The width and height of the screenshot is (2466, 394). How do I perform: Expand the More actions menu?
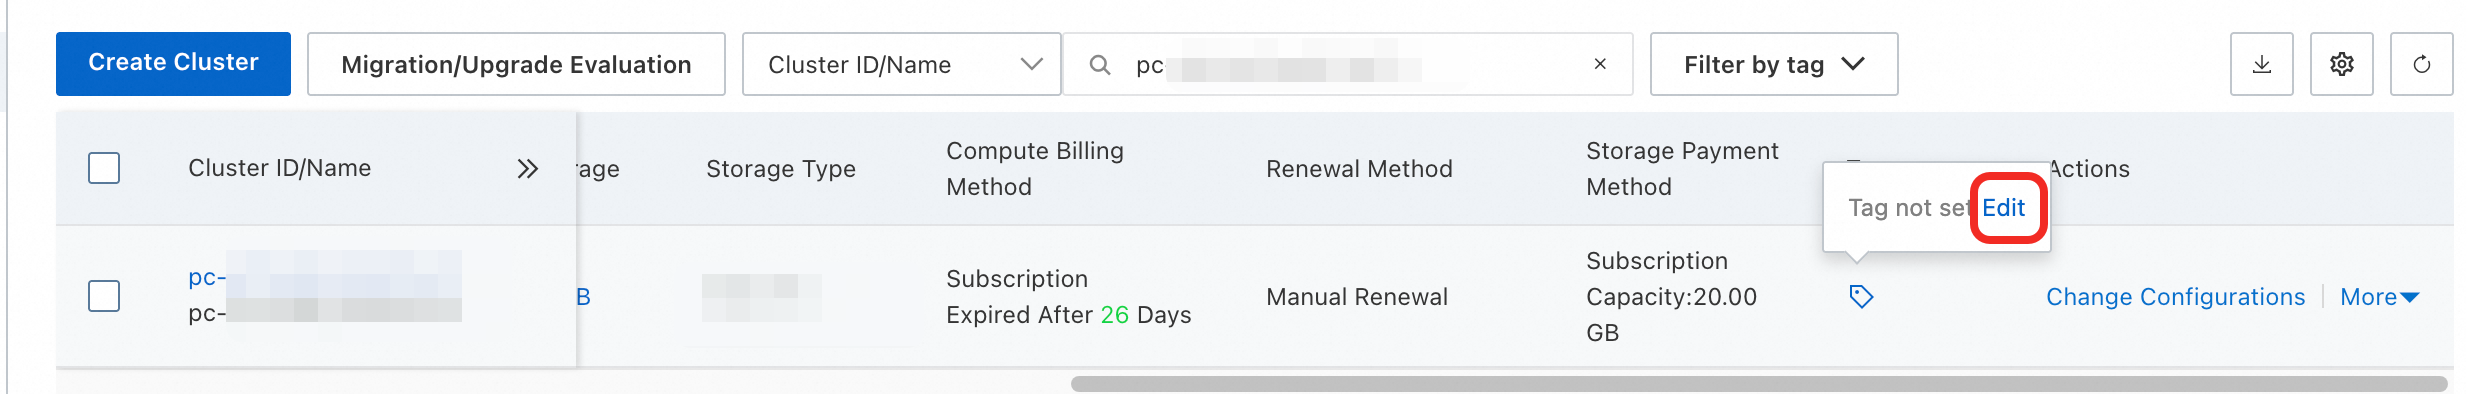[x=2379, y=297]
